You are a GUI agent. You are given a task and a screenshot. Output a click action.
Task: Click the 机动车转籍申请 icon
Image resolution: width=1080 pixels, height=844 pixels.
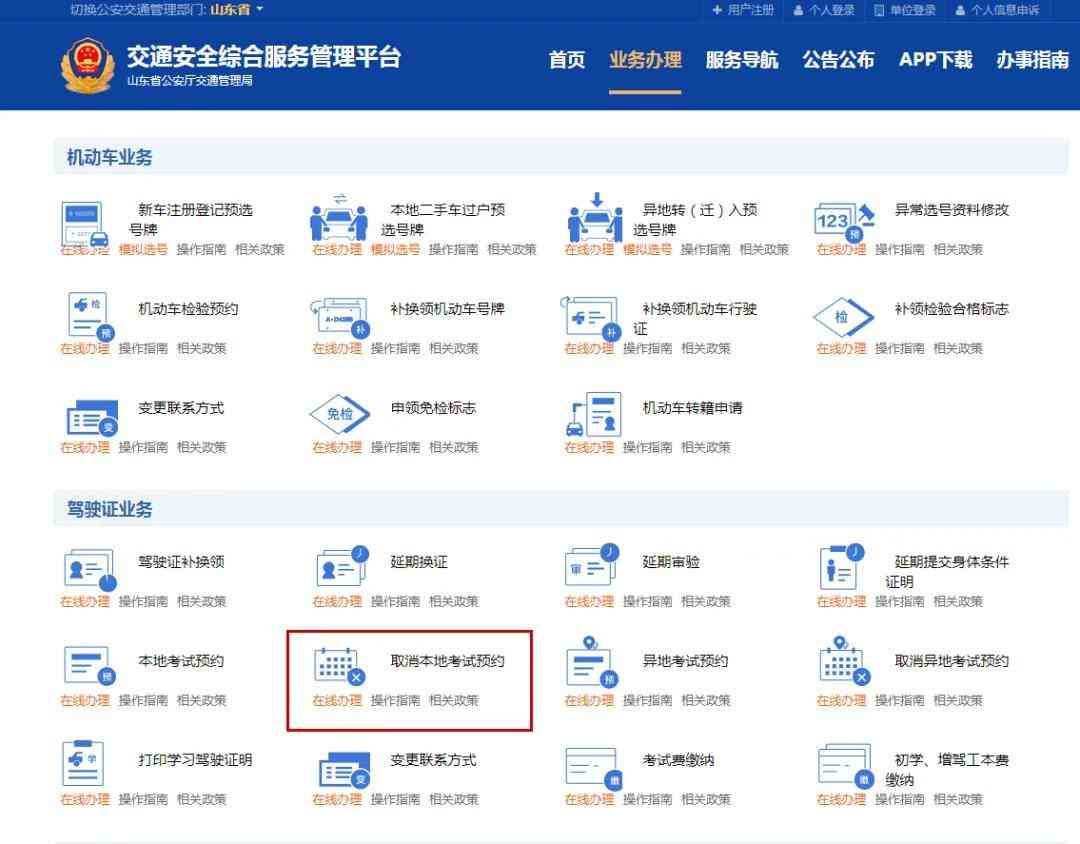[591, 414]
